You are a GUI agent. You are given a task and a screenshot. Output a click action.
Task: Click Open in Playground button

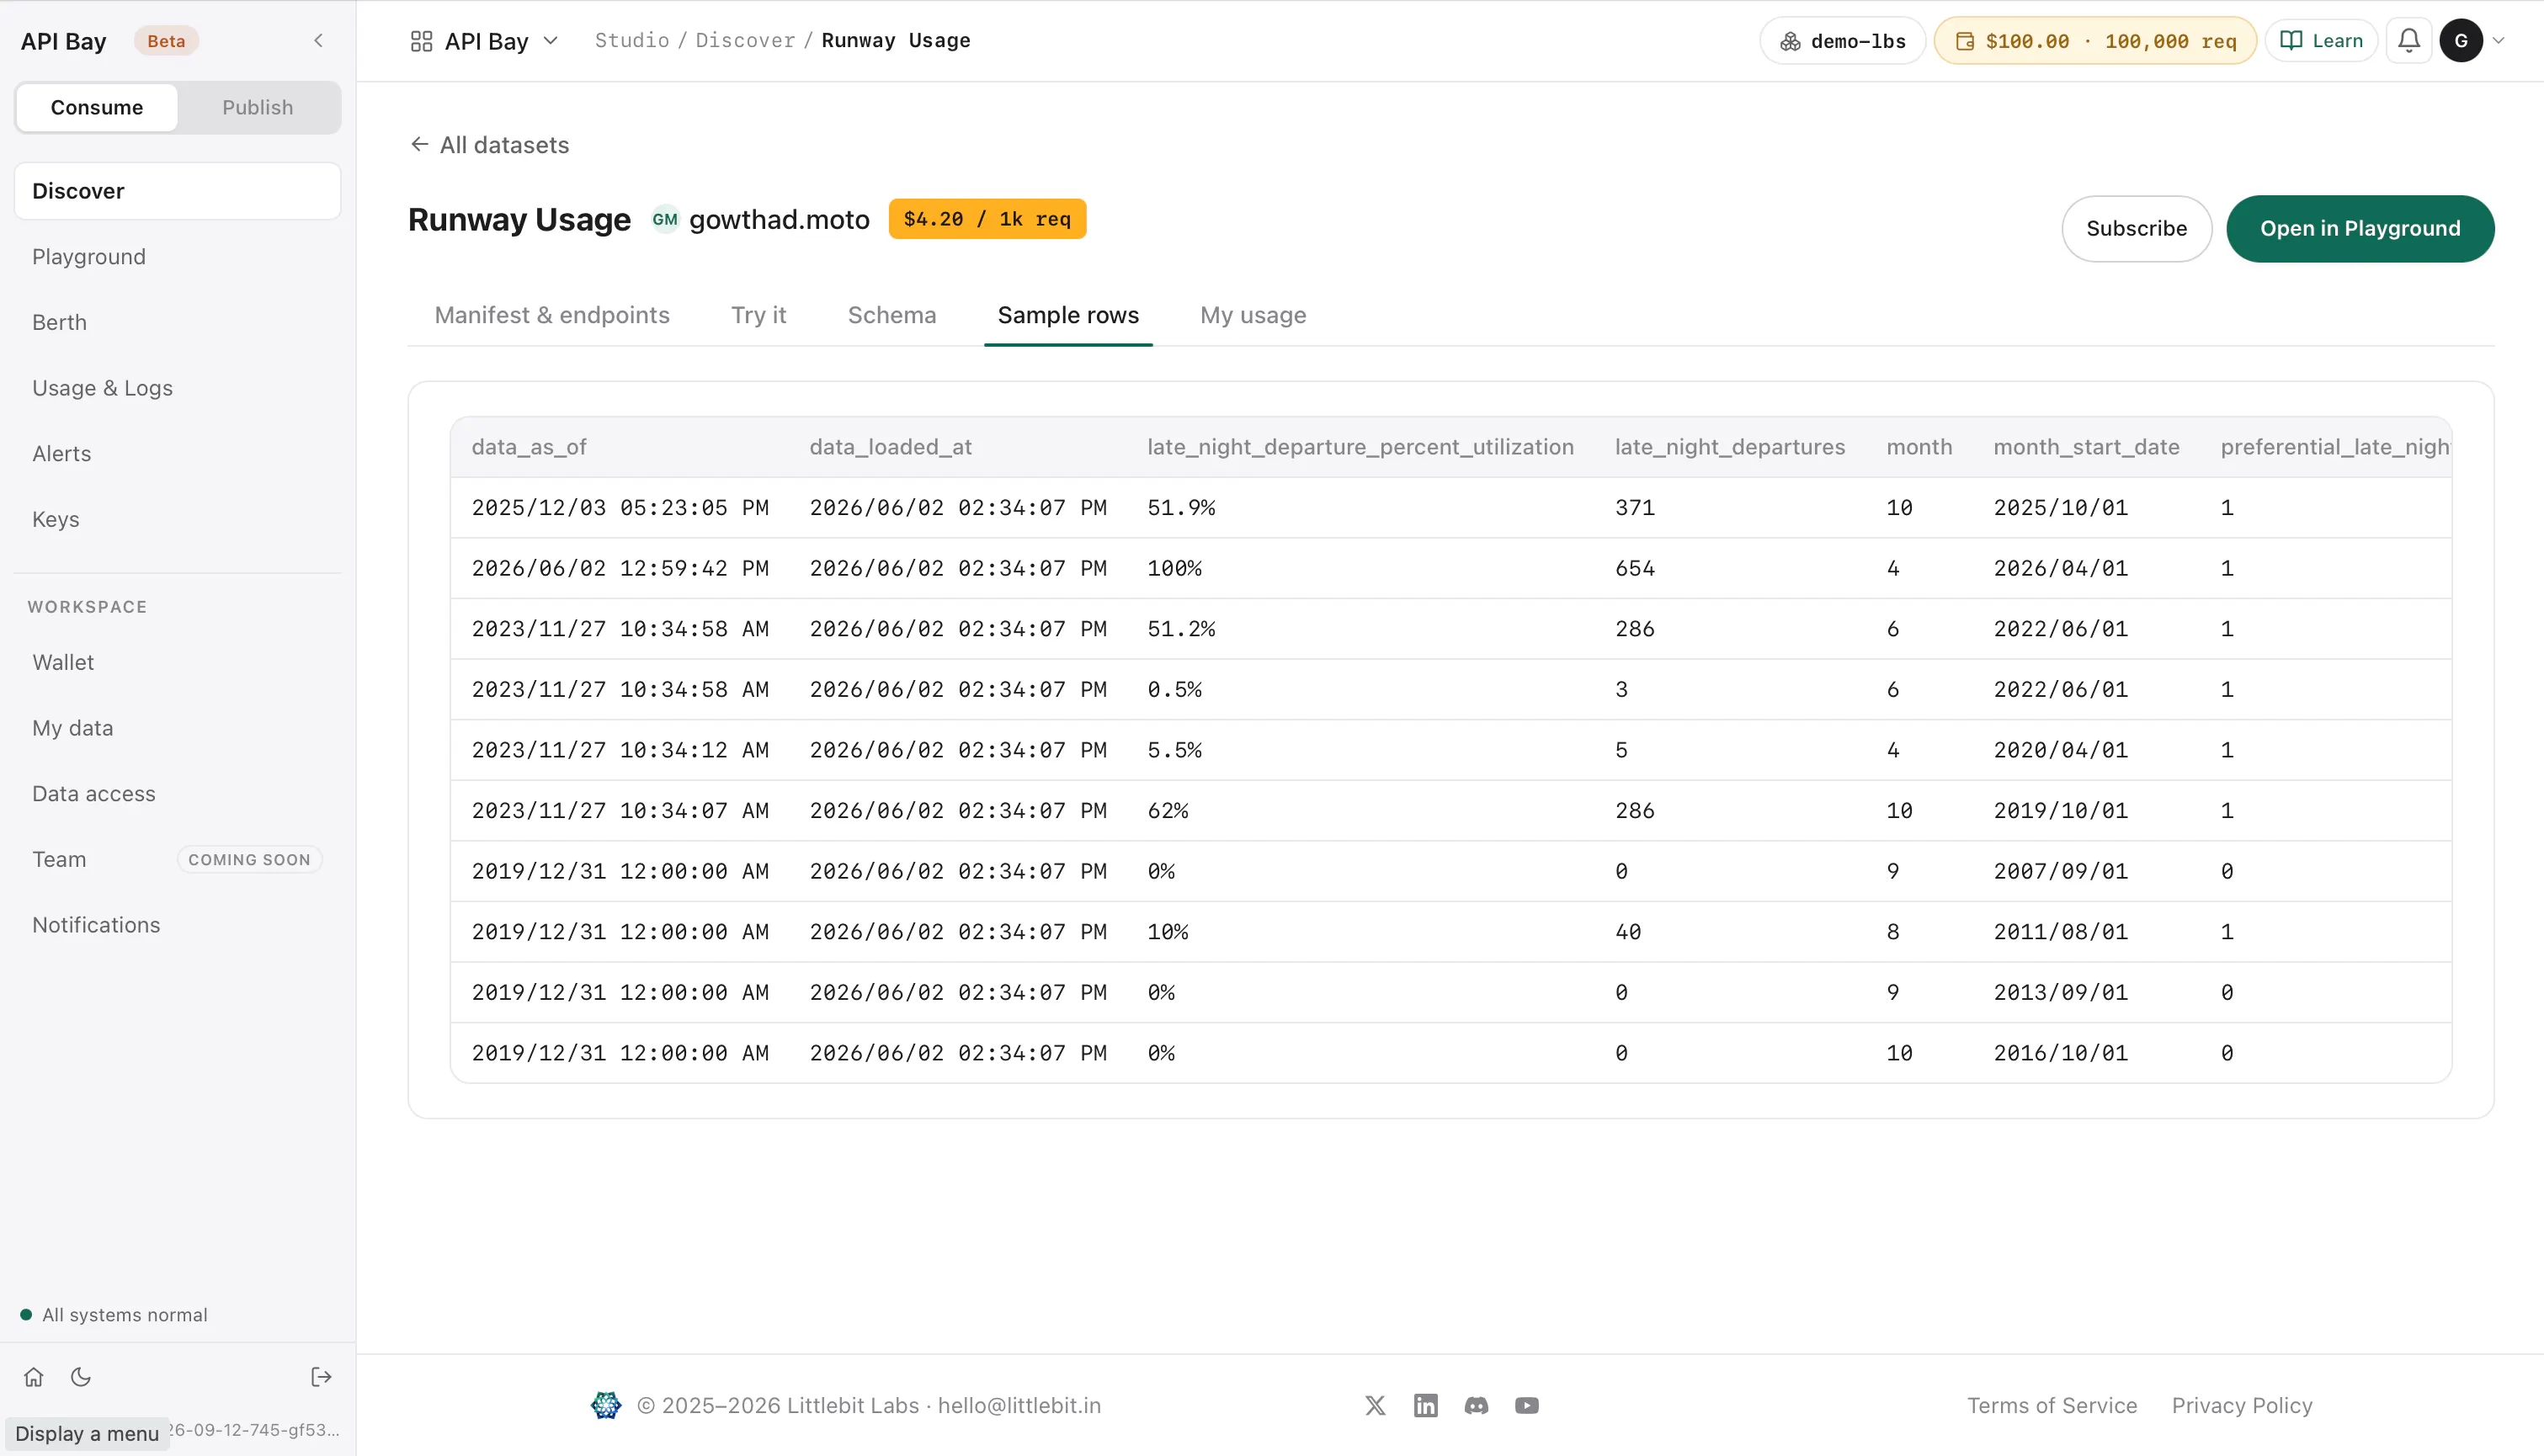coord(2360,229)
